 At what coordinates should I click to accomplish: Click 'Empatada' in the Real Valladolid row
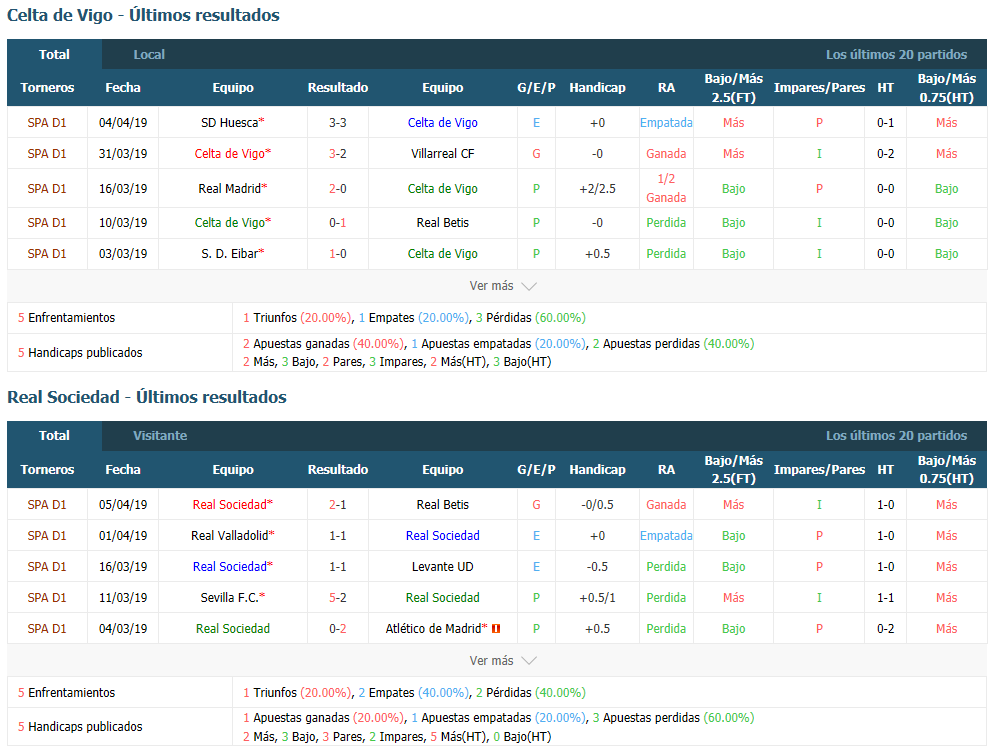[666, 536]
